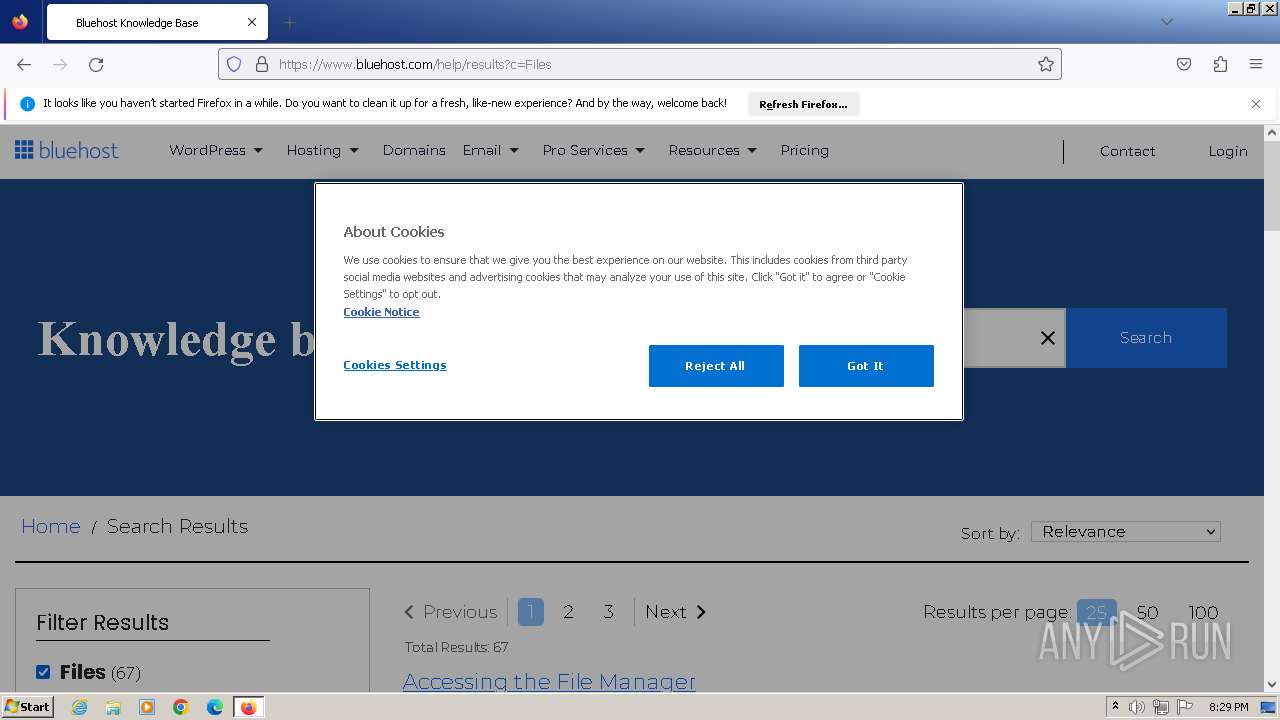This screenshot has width=1280, height=720.
Task: Click the info icon in the notification bar
Action: [27, 104]
